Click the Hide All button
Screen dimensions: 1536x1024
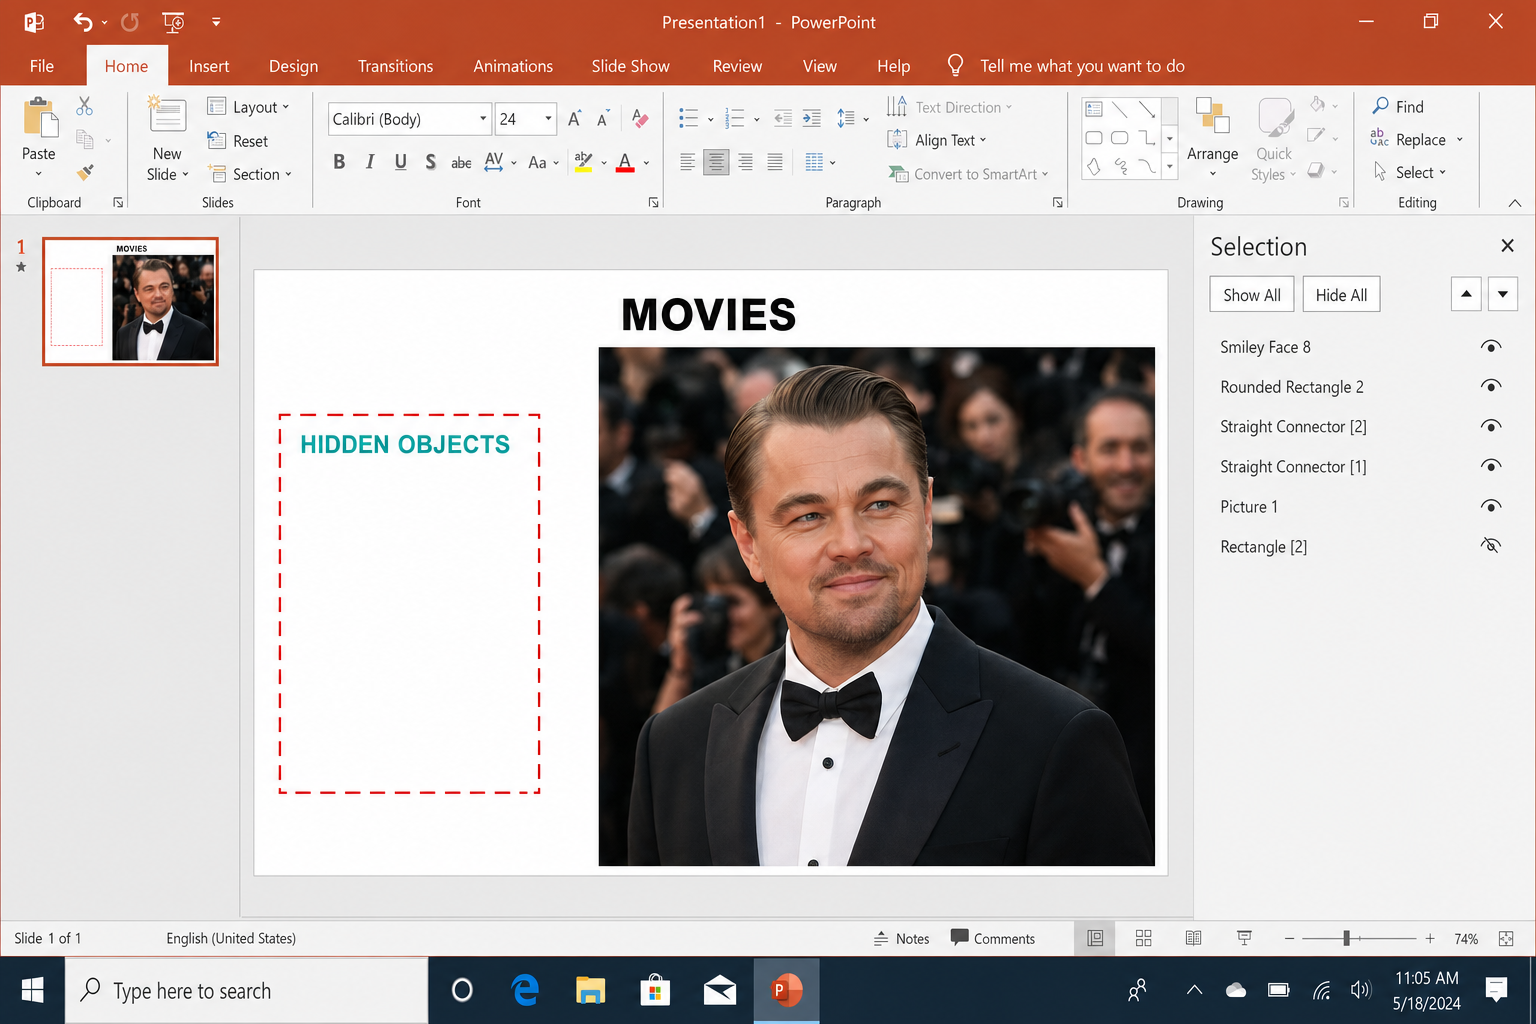coord(1341,295)
